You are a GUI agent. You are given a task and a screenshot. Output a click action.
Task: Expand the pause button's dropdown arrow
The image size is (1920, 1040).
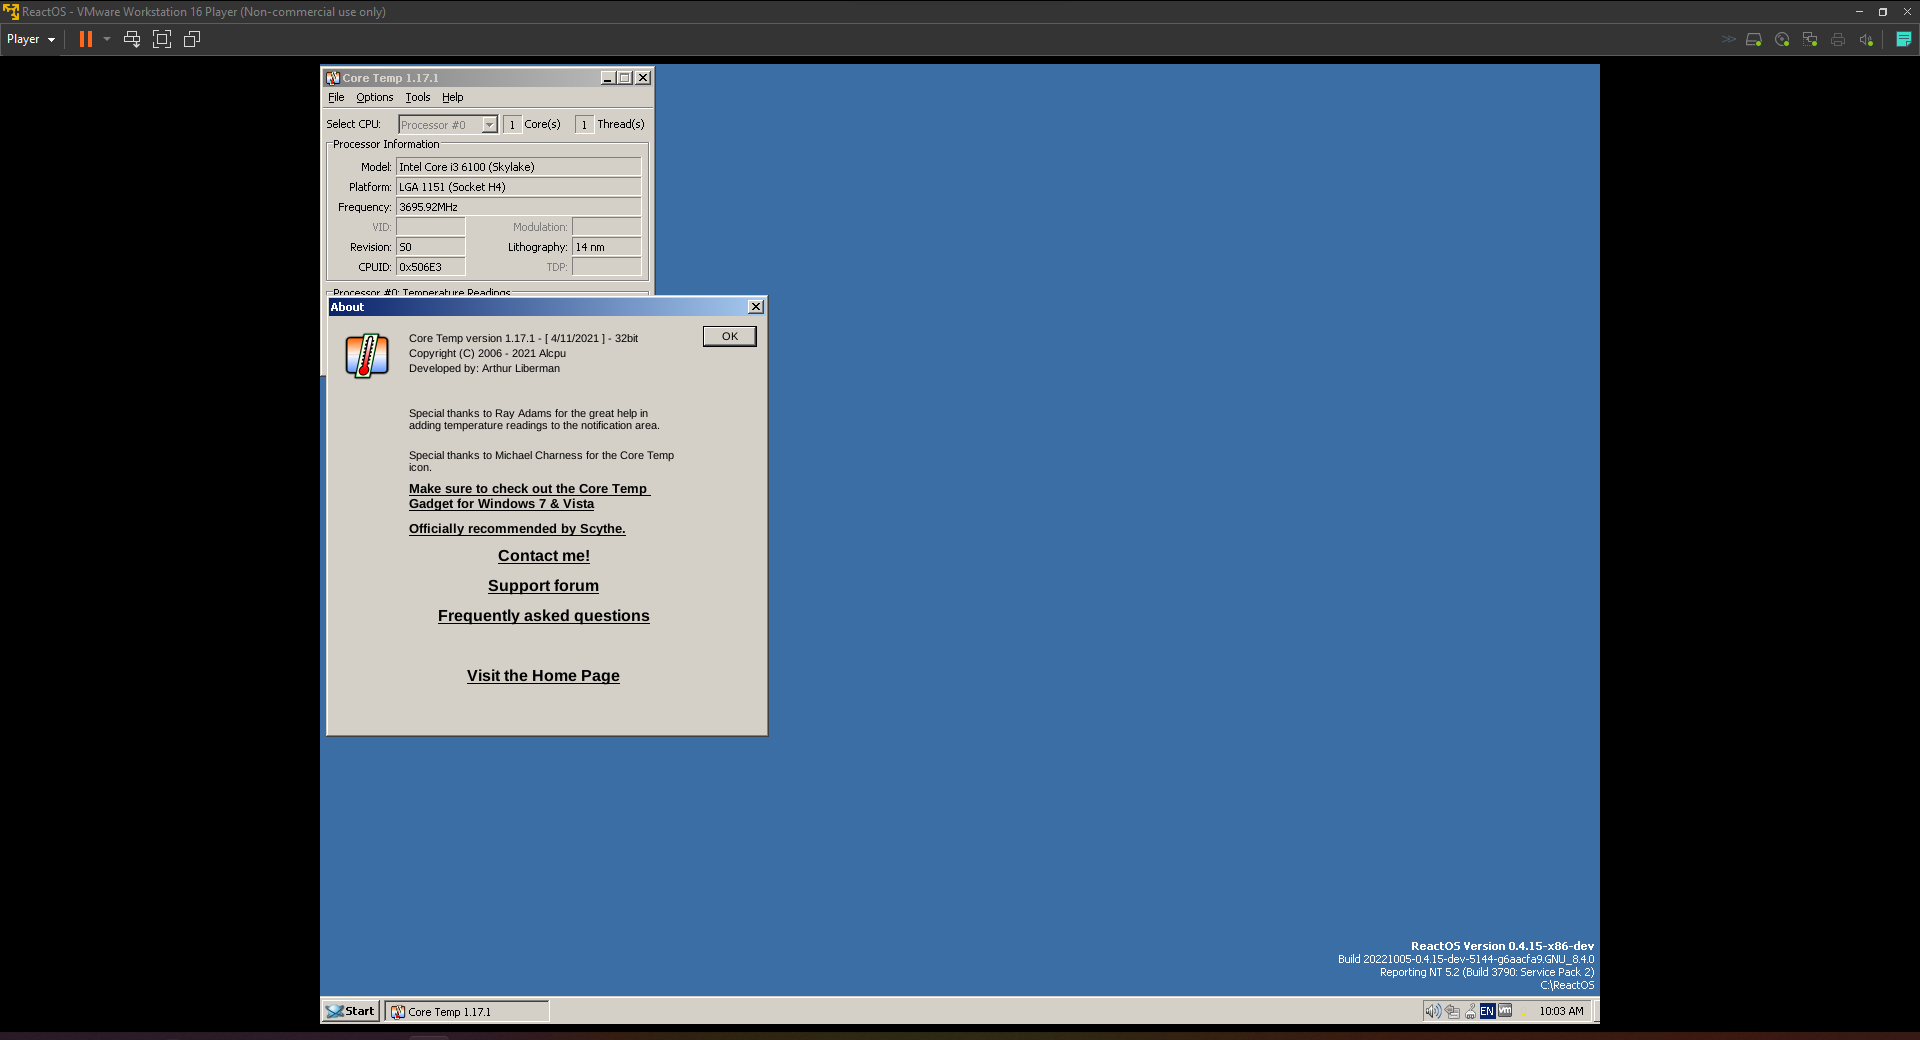click(107, 39)
